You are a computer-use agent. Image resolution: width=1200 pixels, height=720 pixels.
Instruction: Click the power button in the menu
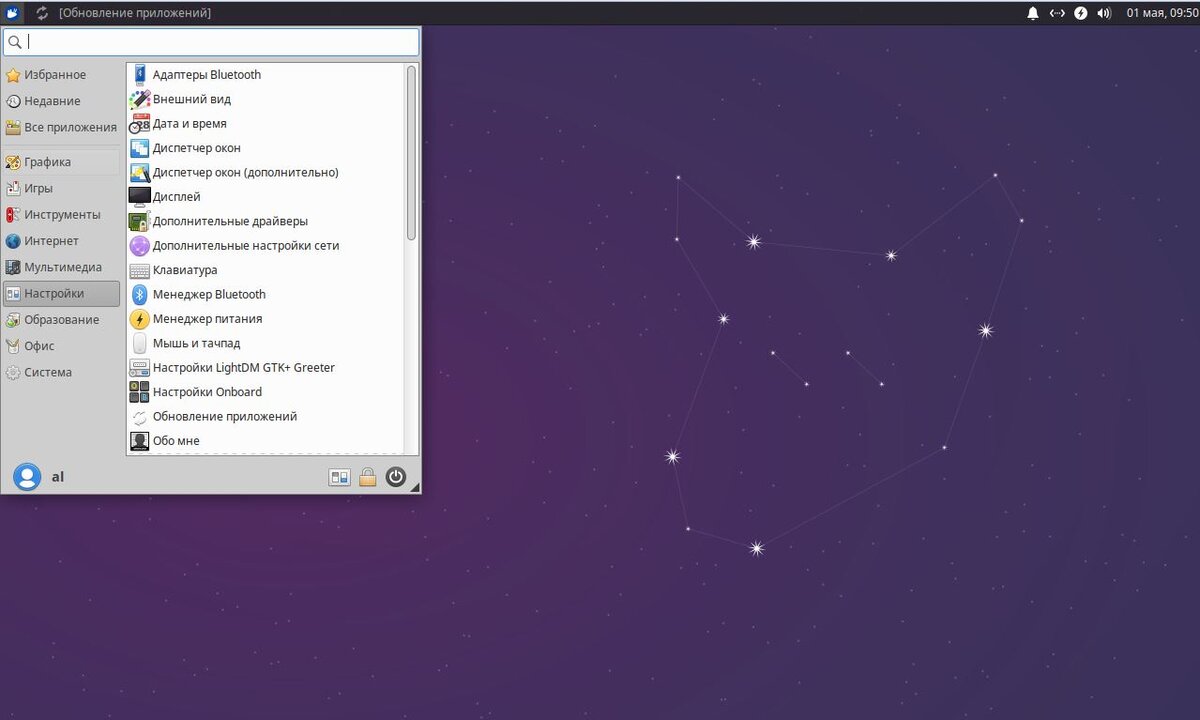(x=396, y=477)
